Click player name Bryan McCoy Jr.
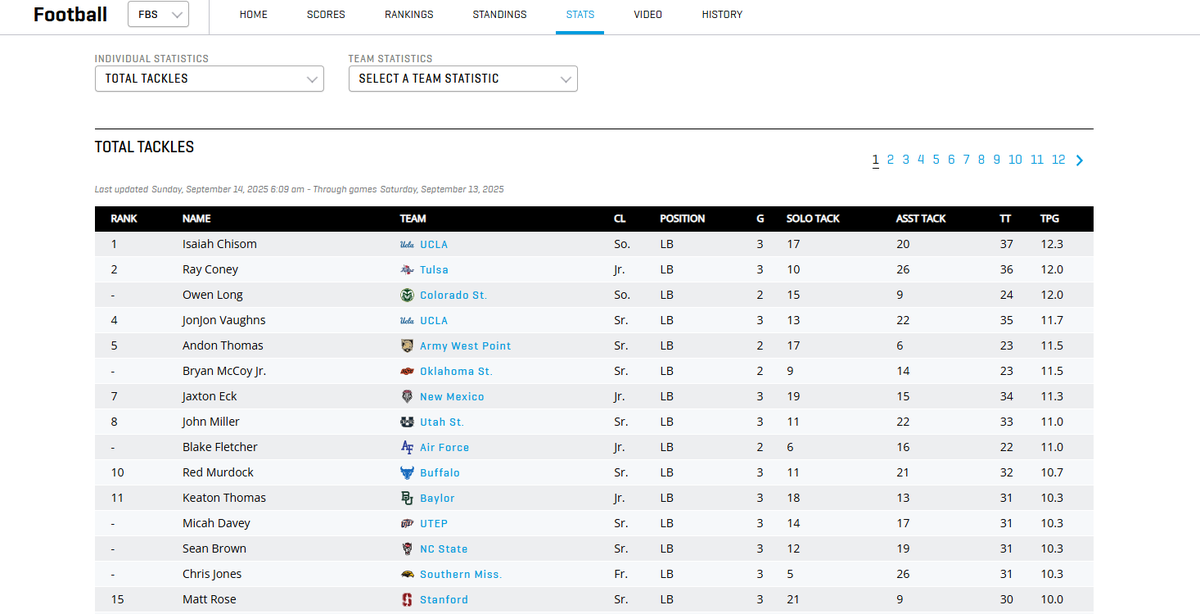 click(224, 371)
